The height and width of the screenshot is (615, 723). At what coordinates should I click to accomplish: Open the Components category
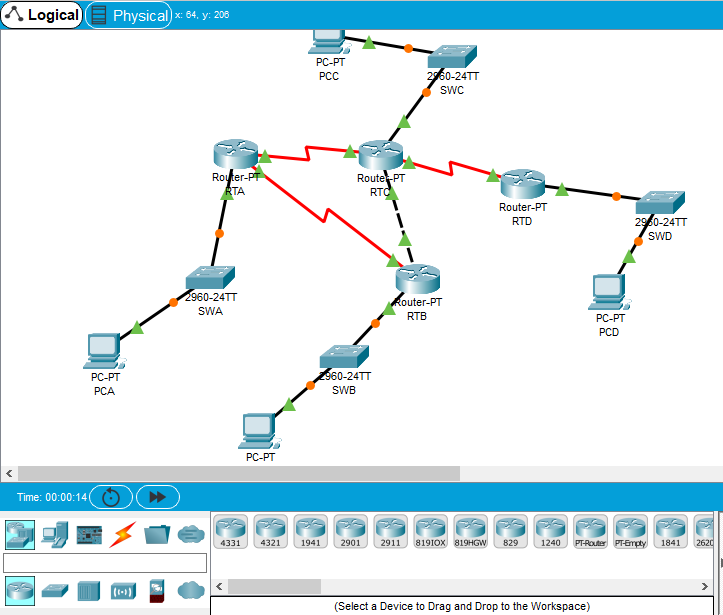coord(89,534)
